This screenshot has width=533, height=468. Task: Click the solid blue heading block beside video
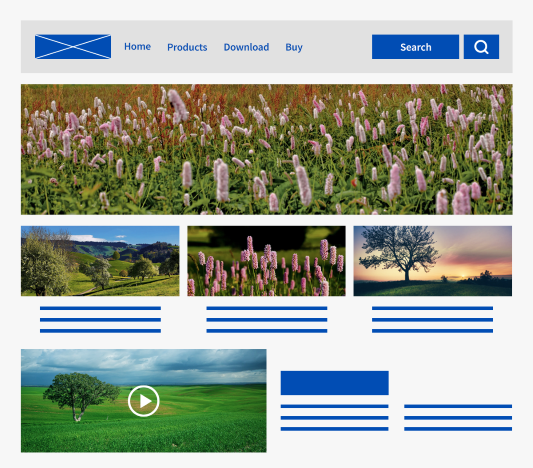[x=334, y=383]
